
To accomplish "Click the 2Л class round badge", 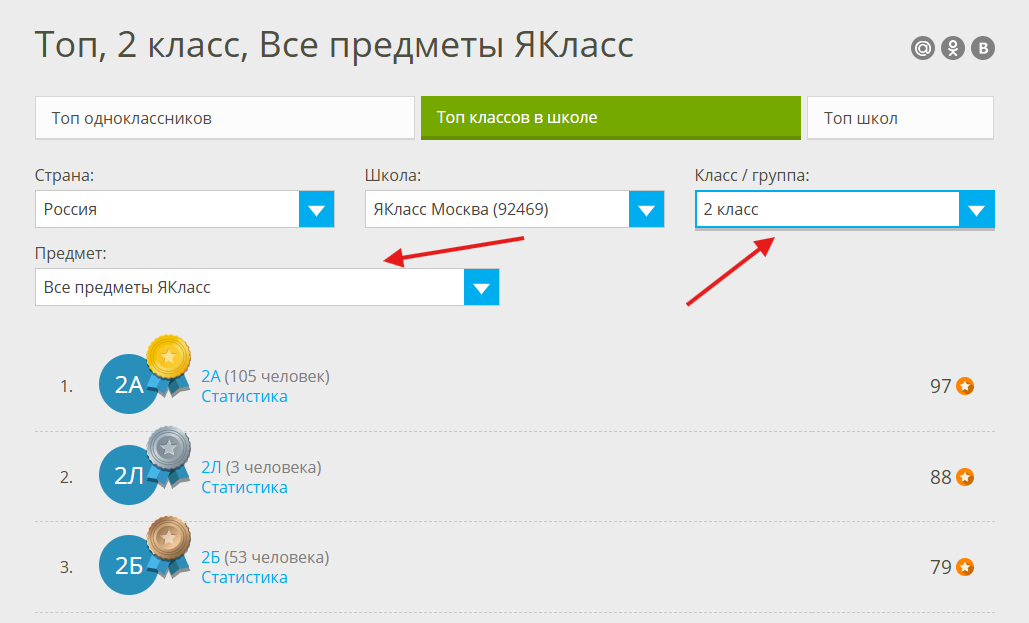I will (129, 475).
